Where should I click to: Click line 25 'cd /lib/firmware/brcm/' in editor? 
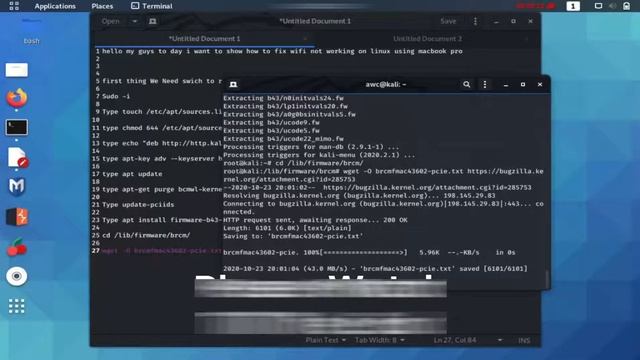(x=146, y=236)
